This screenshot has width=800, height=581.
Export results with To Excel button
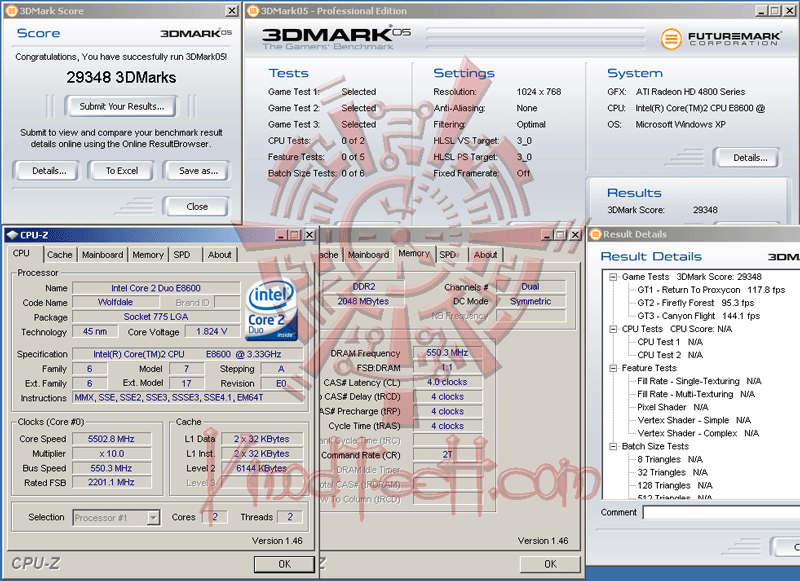[x=121, y=171]
